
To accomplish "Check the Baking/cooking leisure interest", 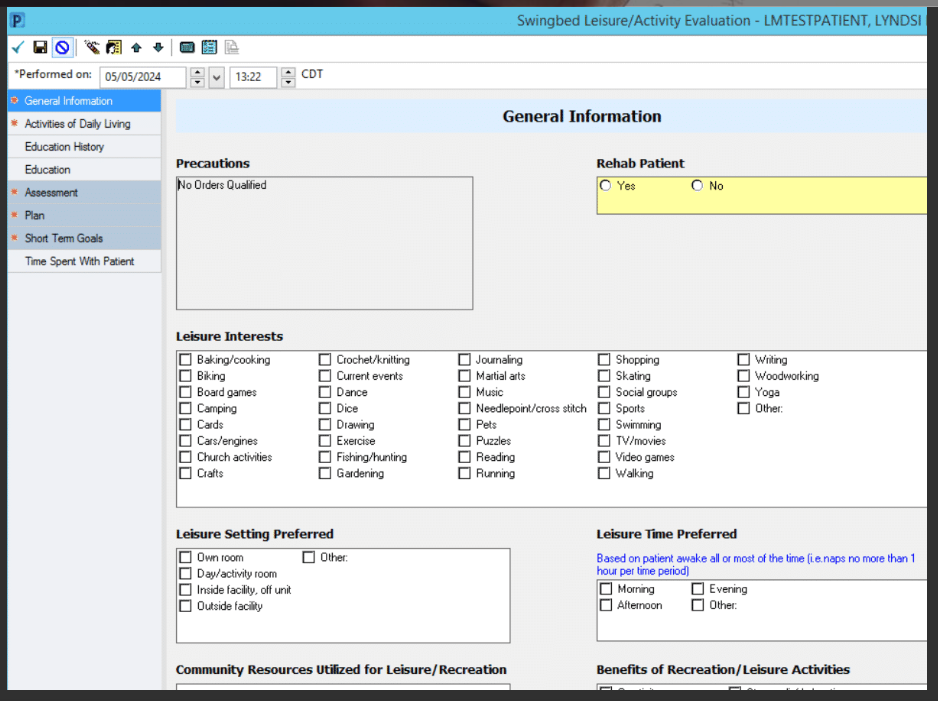I will tap(185, 359).
